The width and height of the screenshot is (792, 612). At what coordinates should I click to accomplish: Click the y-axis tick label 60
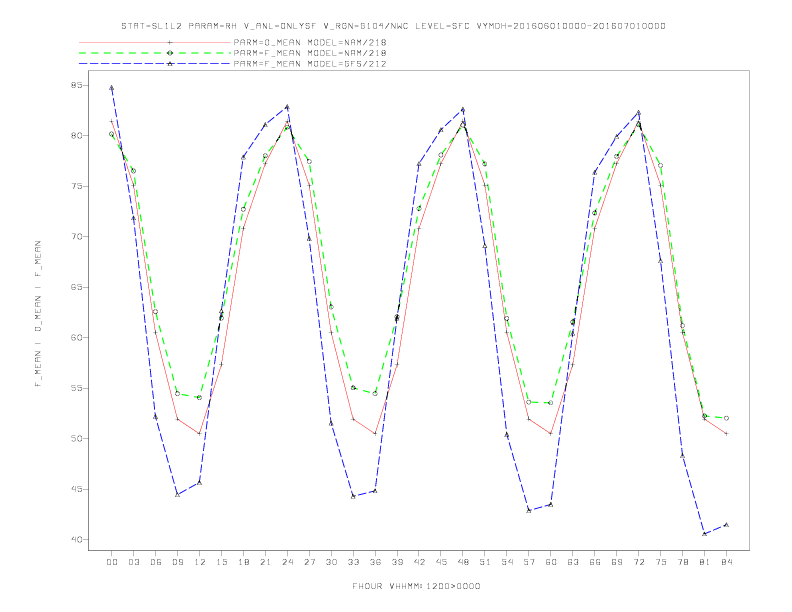pyautogui.click(x=77, y=338)
